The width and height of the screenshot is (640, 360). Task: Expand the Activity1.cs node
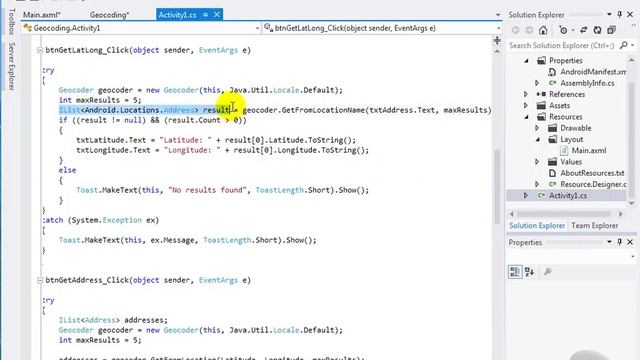(526, 196)
